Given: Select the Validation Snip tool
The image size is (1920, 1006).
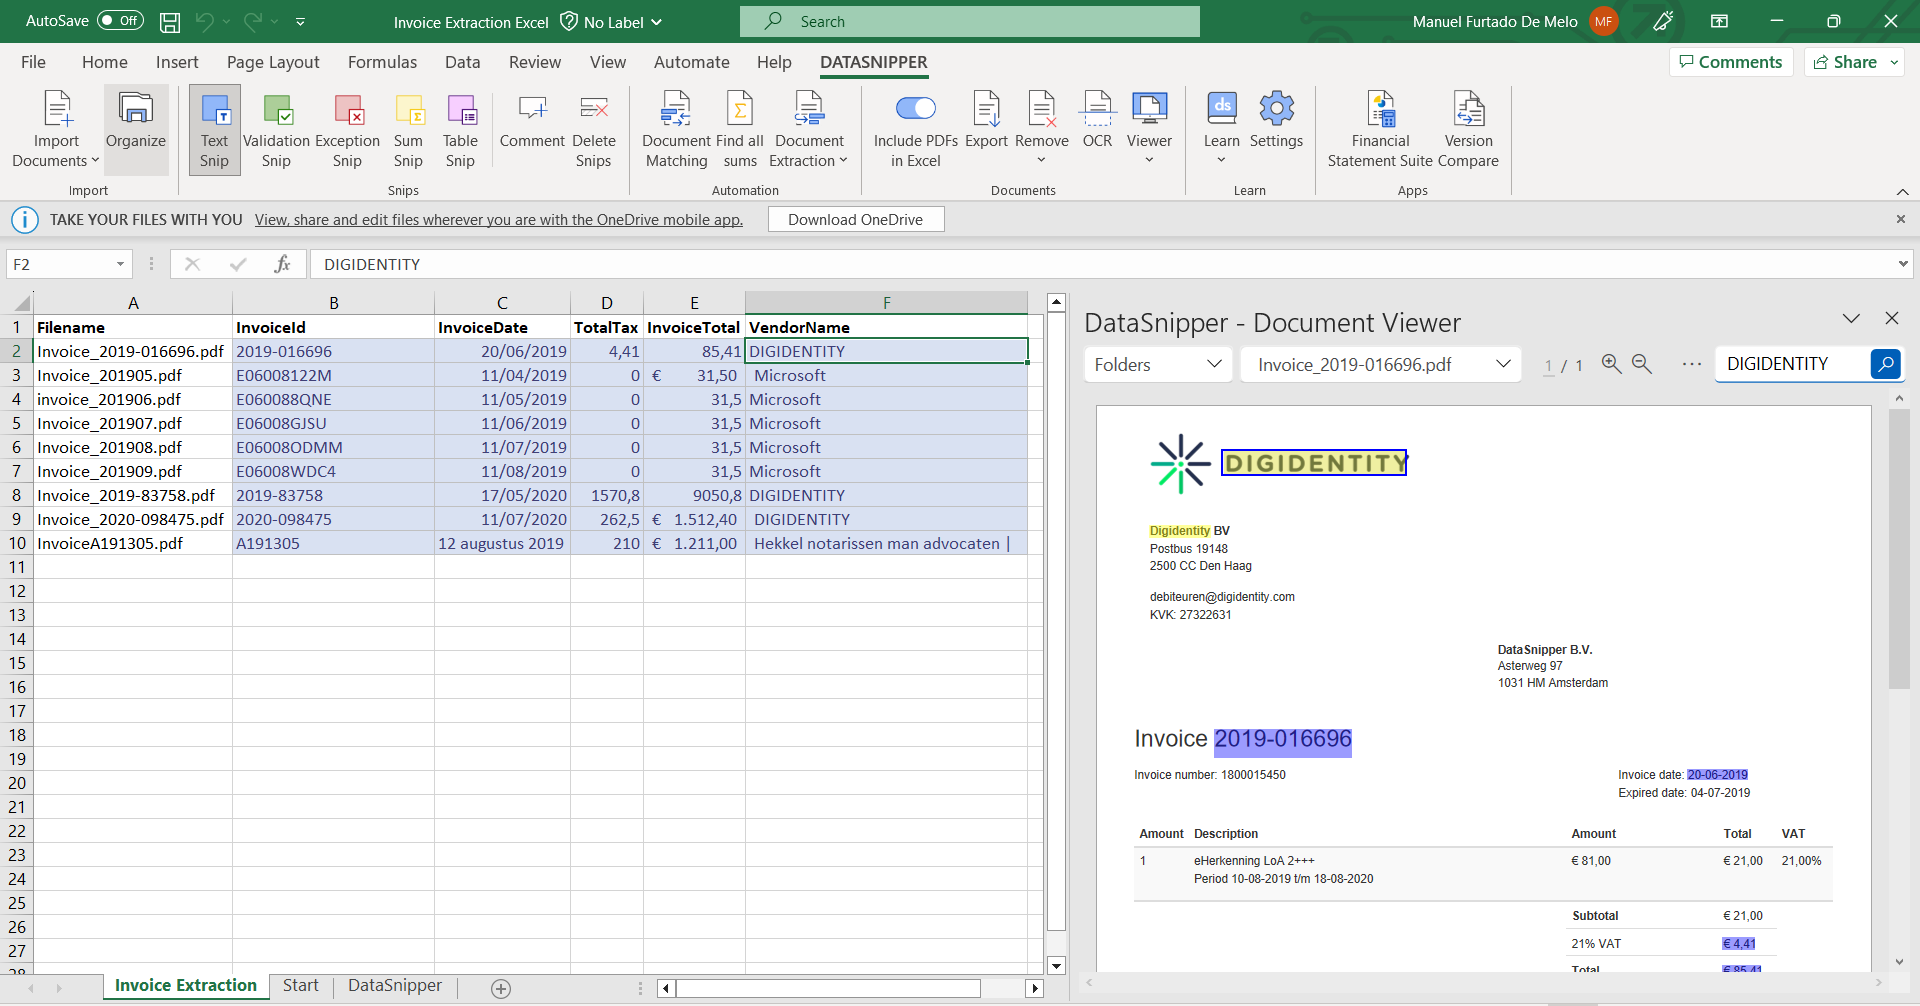Looking at the screenshot, I should tap(276, 130).
